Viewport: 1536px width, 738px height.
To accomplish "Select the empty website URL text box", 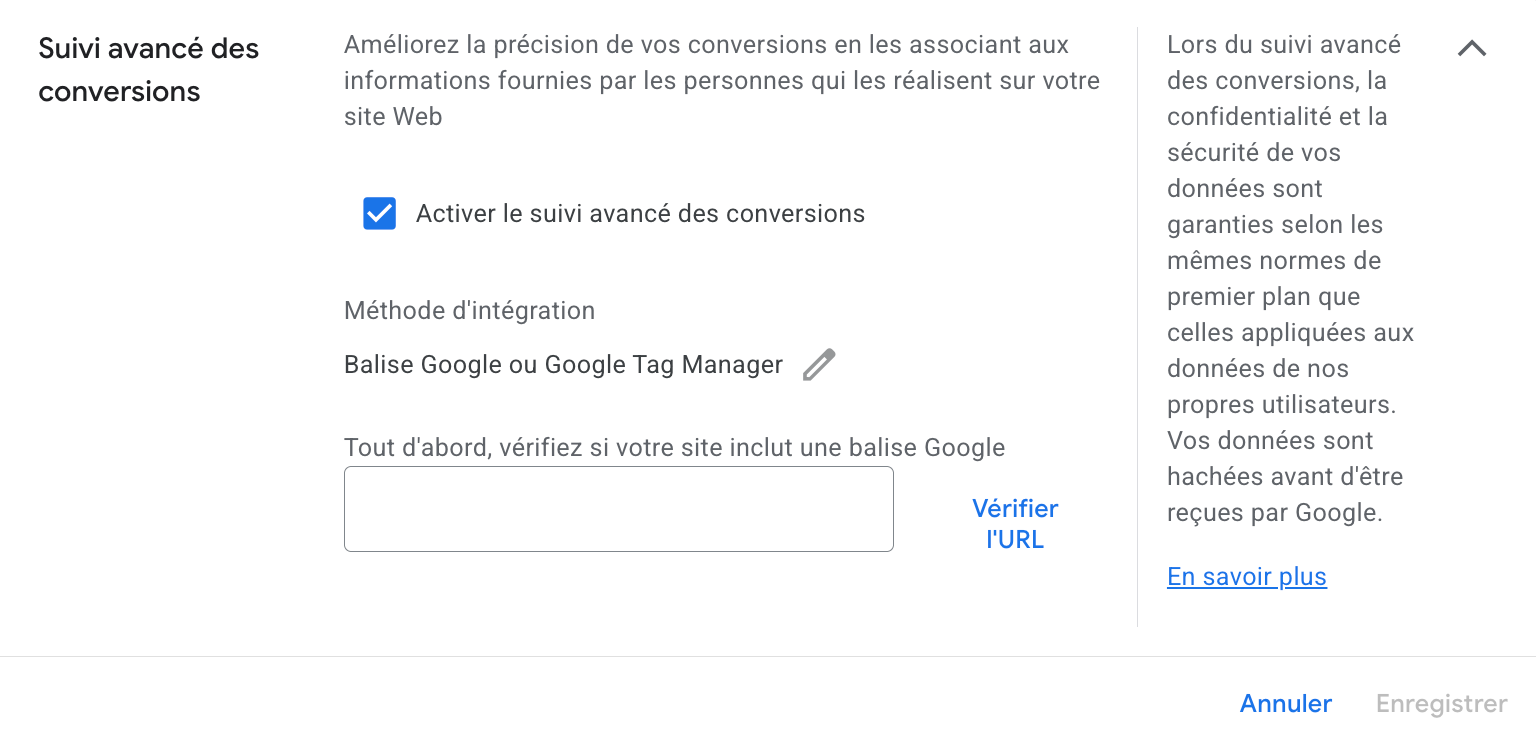I will 618,508.
